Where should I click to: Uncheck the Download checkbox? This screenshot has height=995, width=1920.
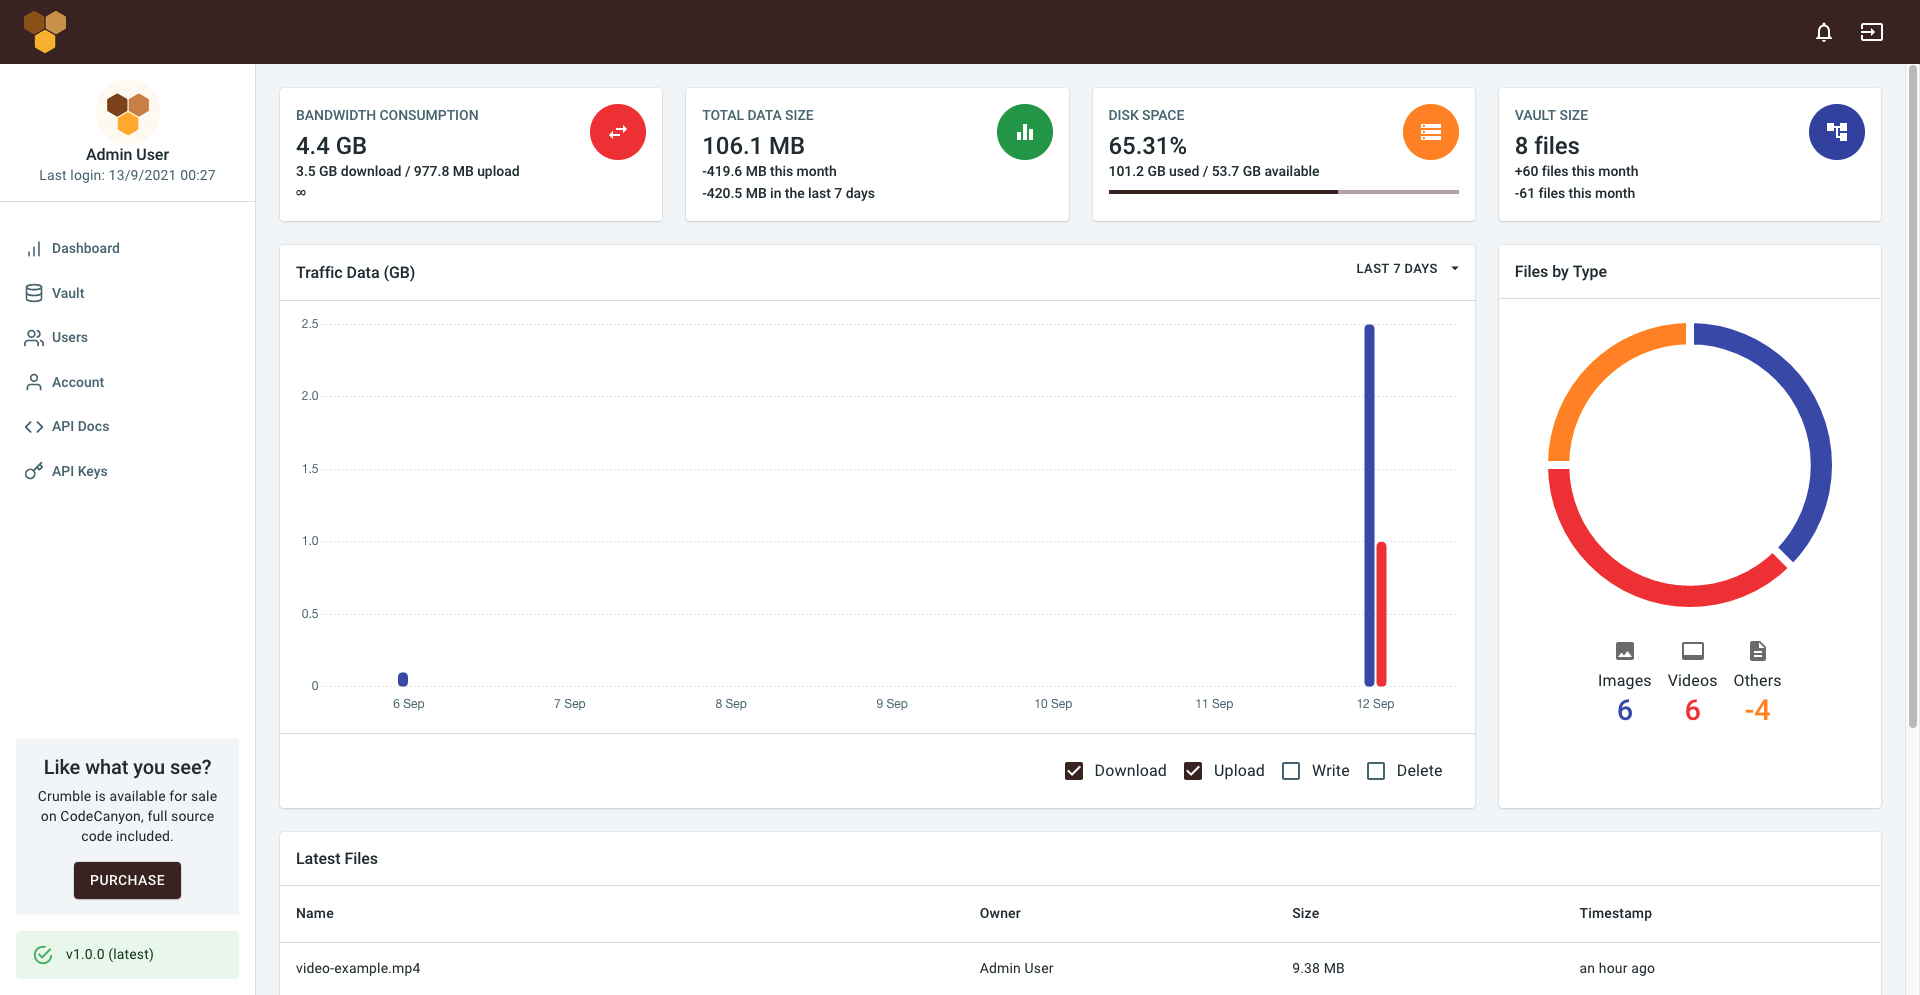click(1074, 771)
